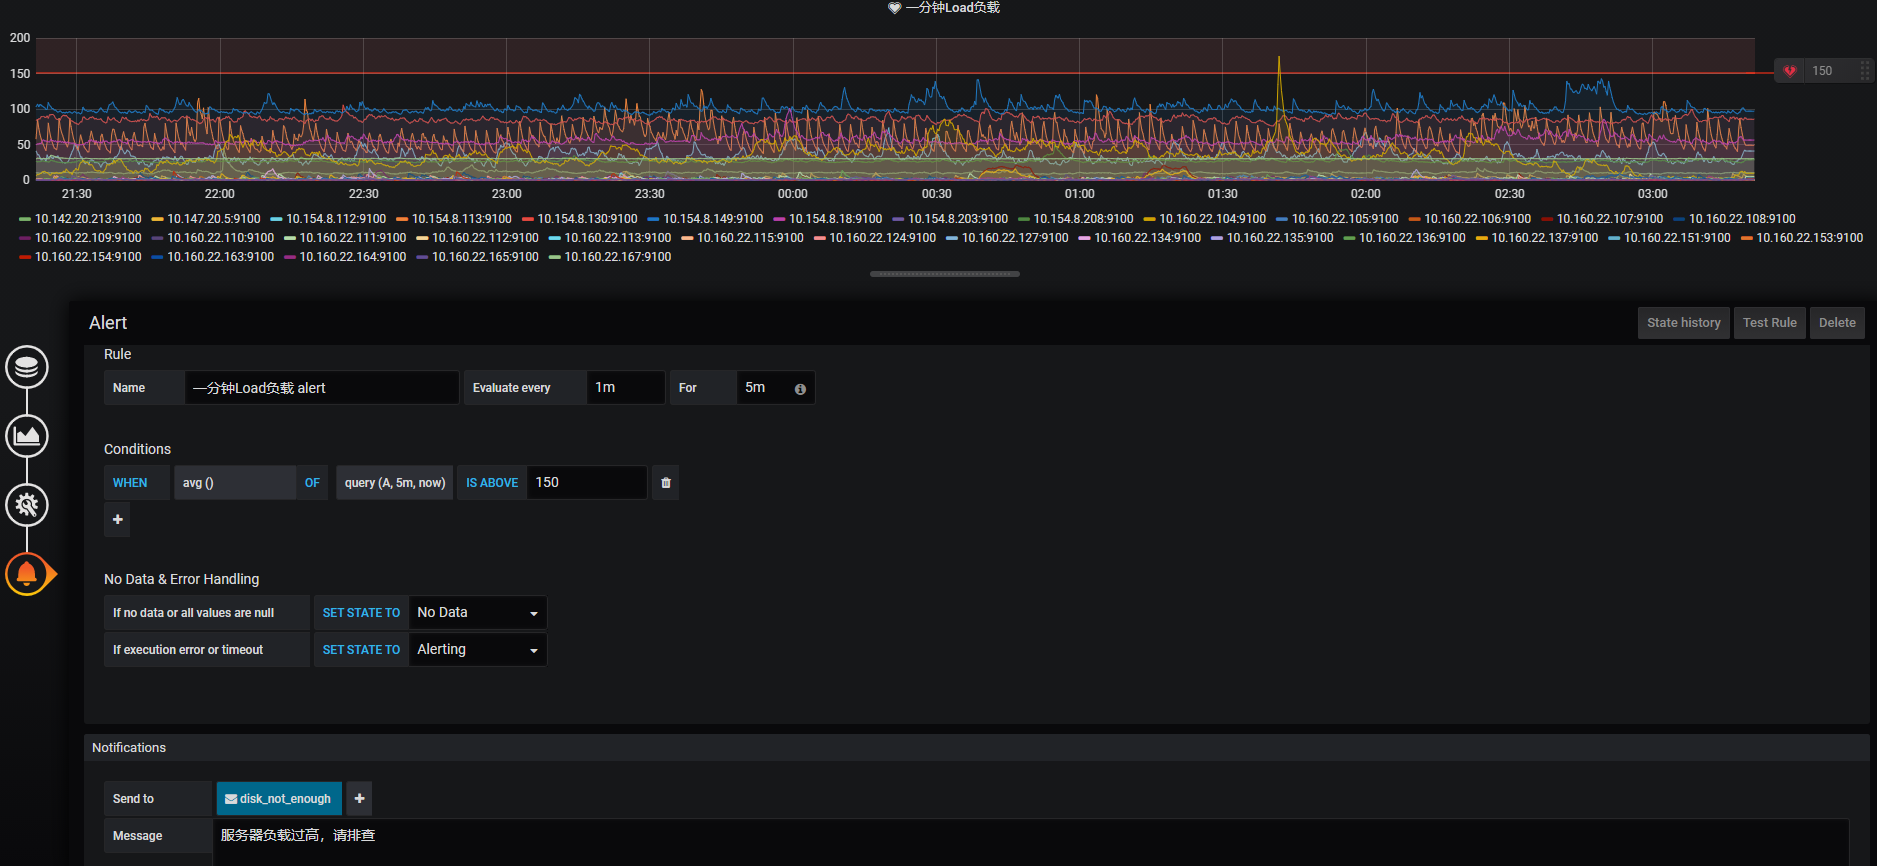1877x866 pixels.
Task: Click the SET STATE TO label for No Data
Action: [361, 613]
